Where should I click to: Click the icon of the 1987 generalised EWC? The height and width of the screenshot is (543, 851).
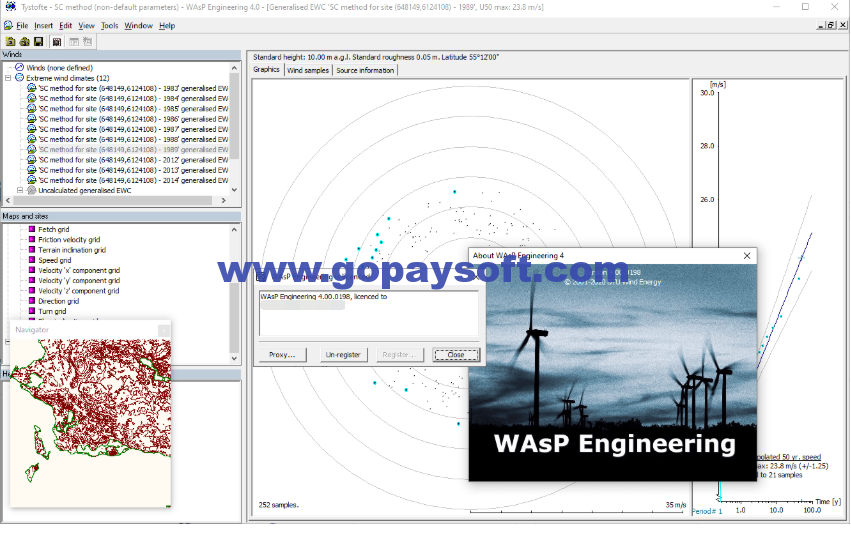(x=31, y=129)
